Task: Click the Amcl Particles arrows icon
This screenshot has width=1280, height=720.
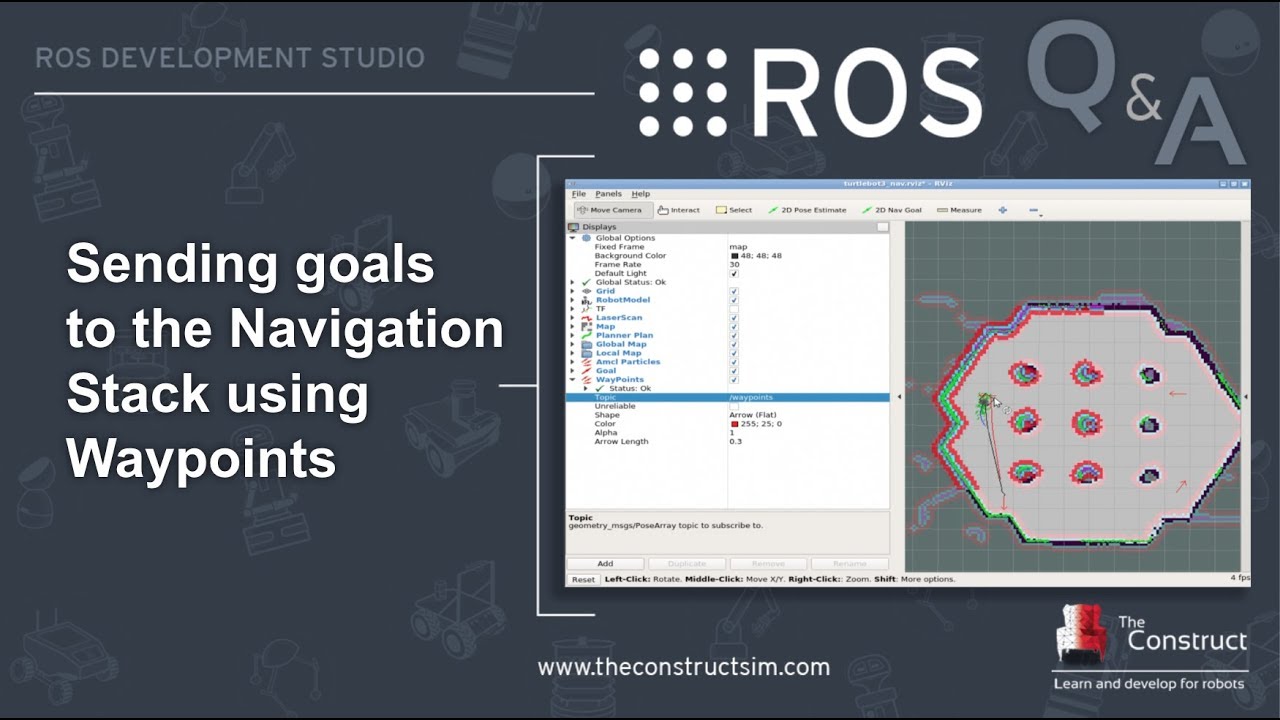Action: tap(587, 362)
